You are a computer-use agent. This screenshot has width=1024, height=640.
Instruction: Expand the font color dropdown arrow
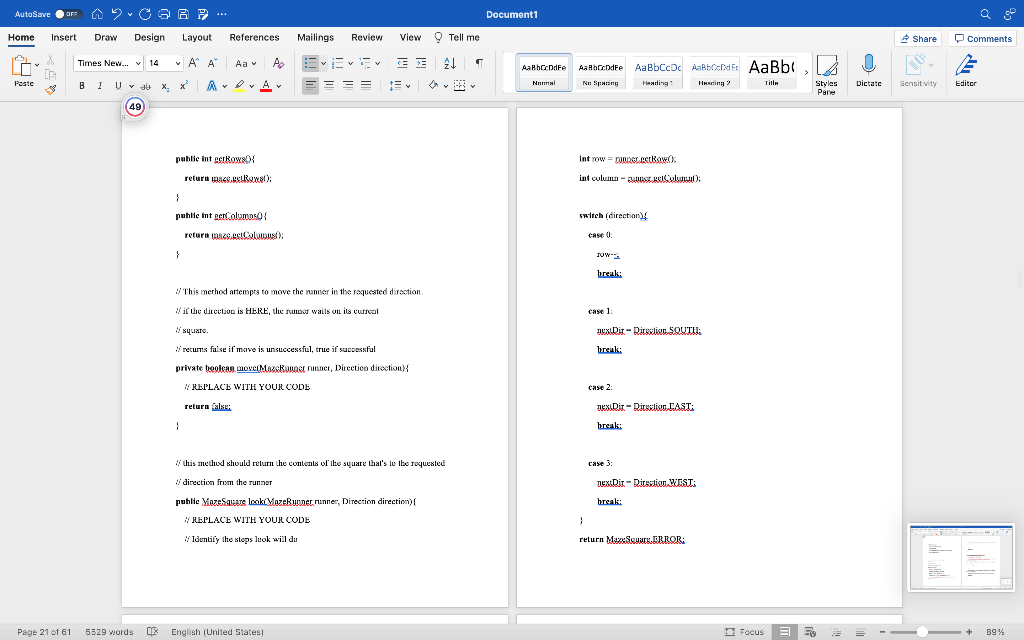coord(279,86)
